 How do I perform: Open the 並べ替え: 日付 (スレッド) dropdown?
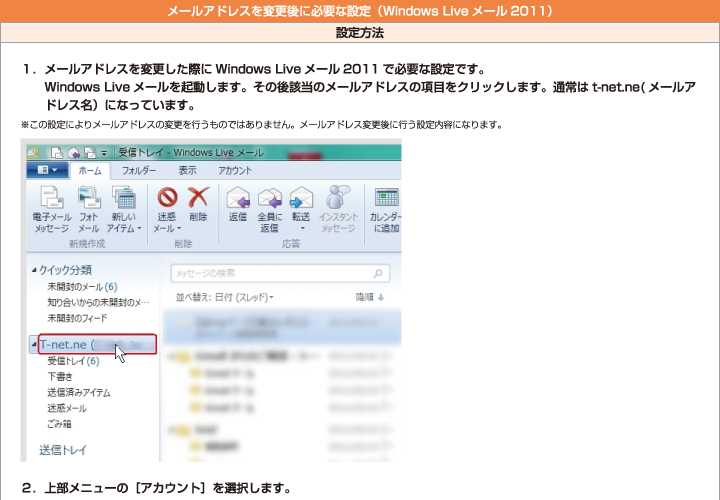(x=225, y=297)
